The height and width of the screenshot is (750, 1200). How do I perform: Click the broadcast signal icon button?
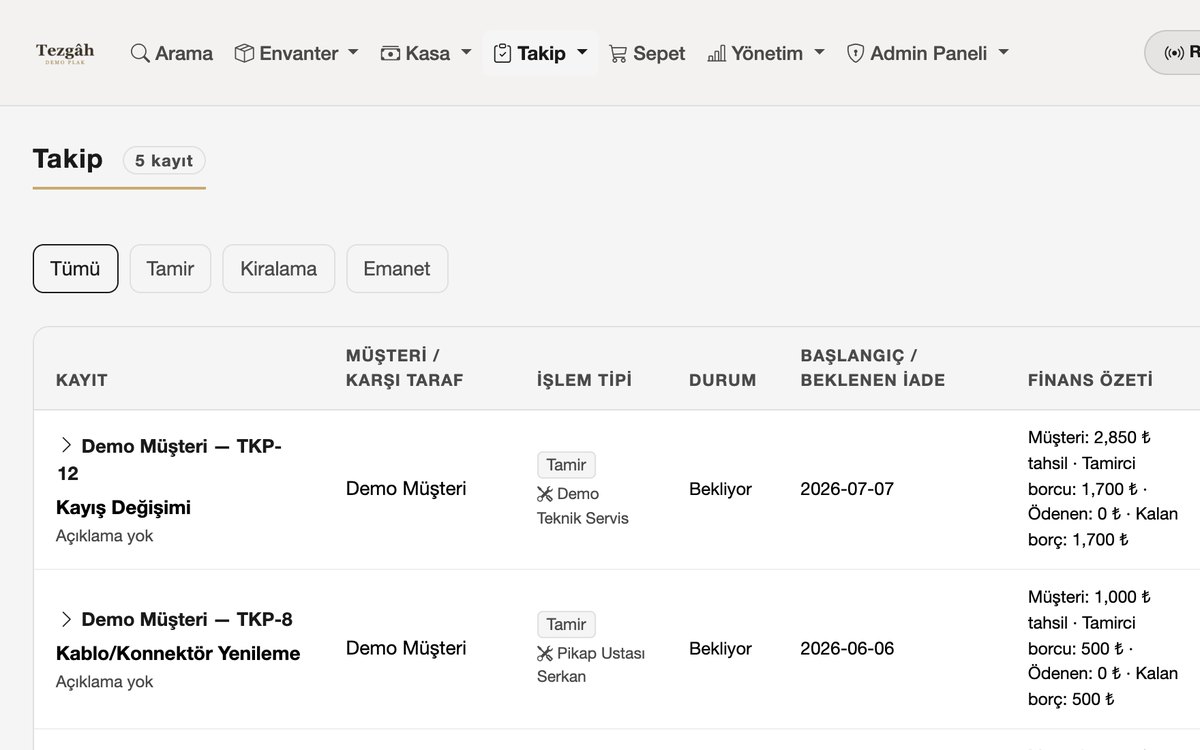coord(1175,52)
